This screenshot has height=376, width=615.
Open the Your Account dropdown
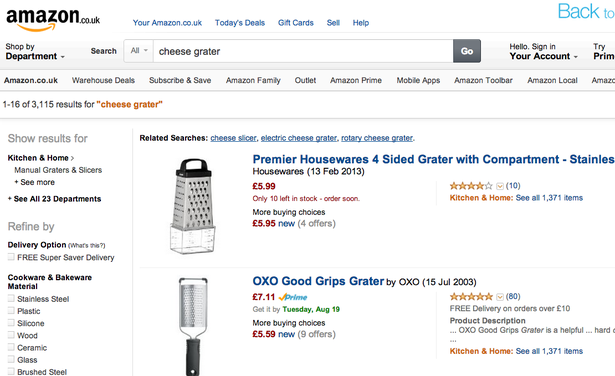tap(544, 51)
